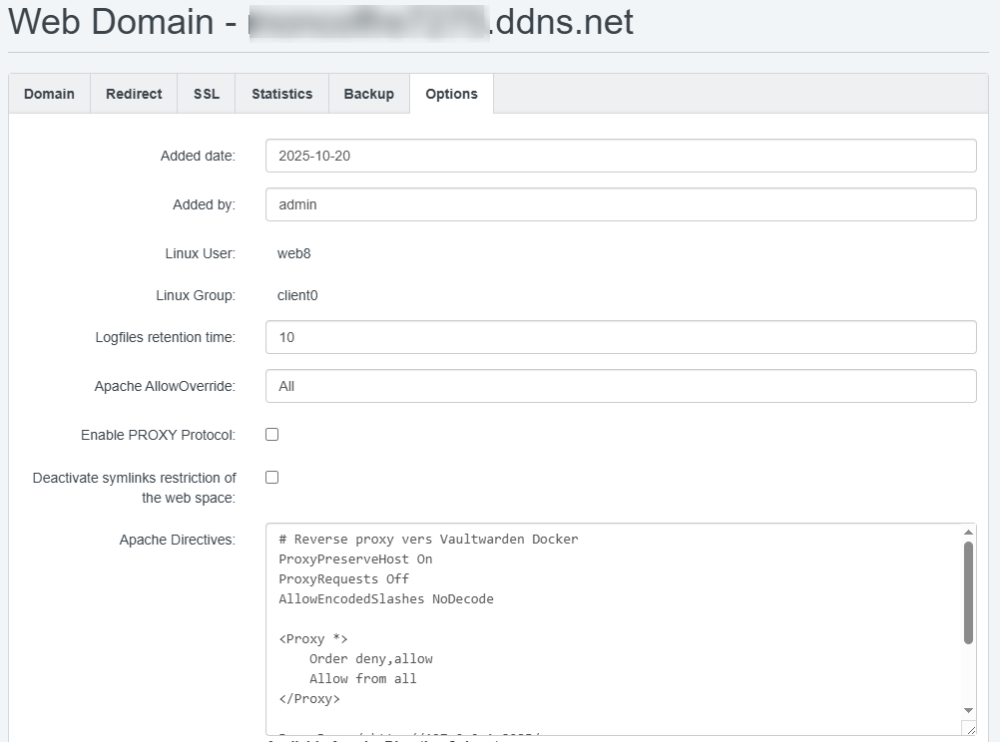The image size is (1000, 742).
Task: Enable the PROXY Protocol checkbox
Action: (x=272, y=434)
